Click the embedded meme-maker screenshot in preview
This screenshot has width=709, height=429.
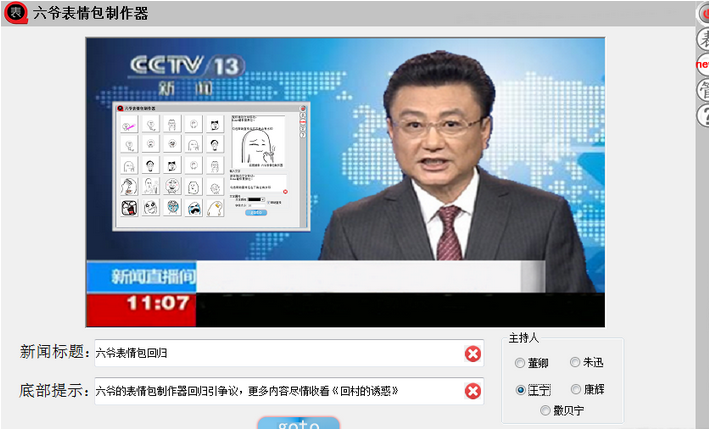pos(211,167)
